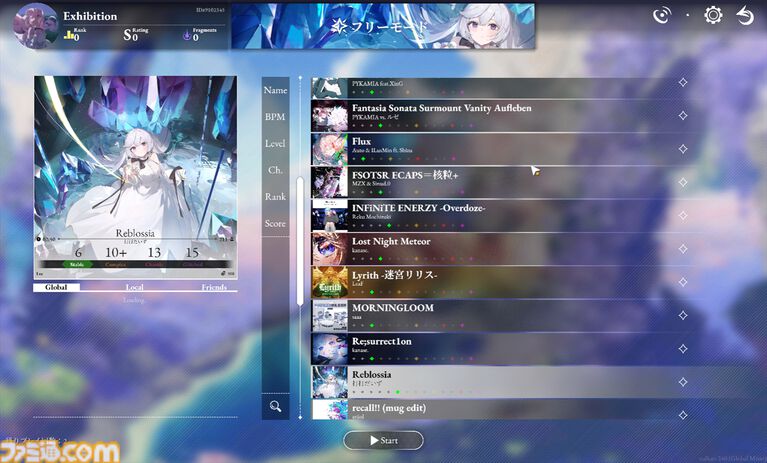Open the sync swirl icon
Image resolution: width=767 pixels, height=463 pixels.
[x=661, y=15]
